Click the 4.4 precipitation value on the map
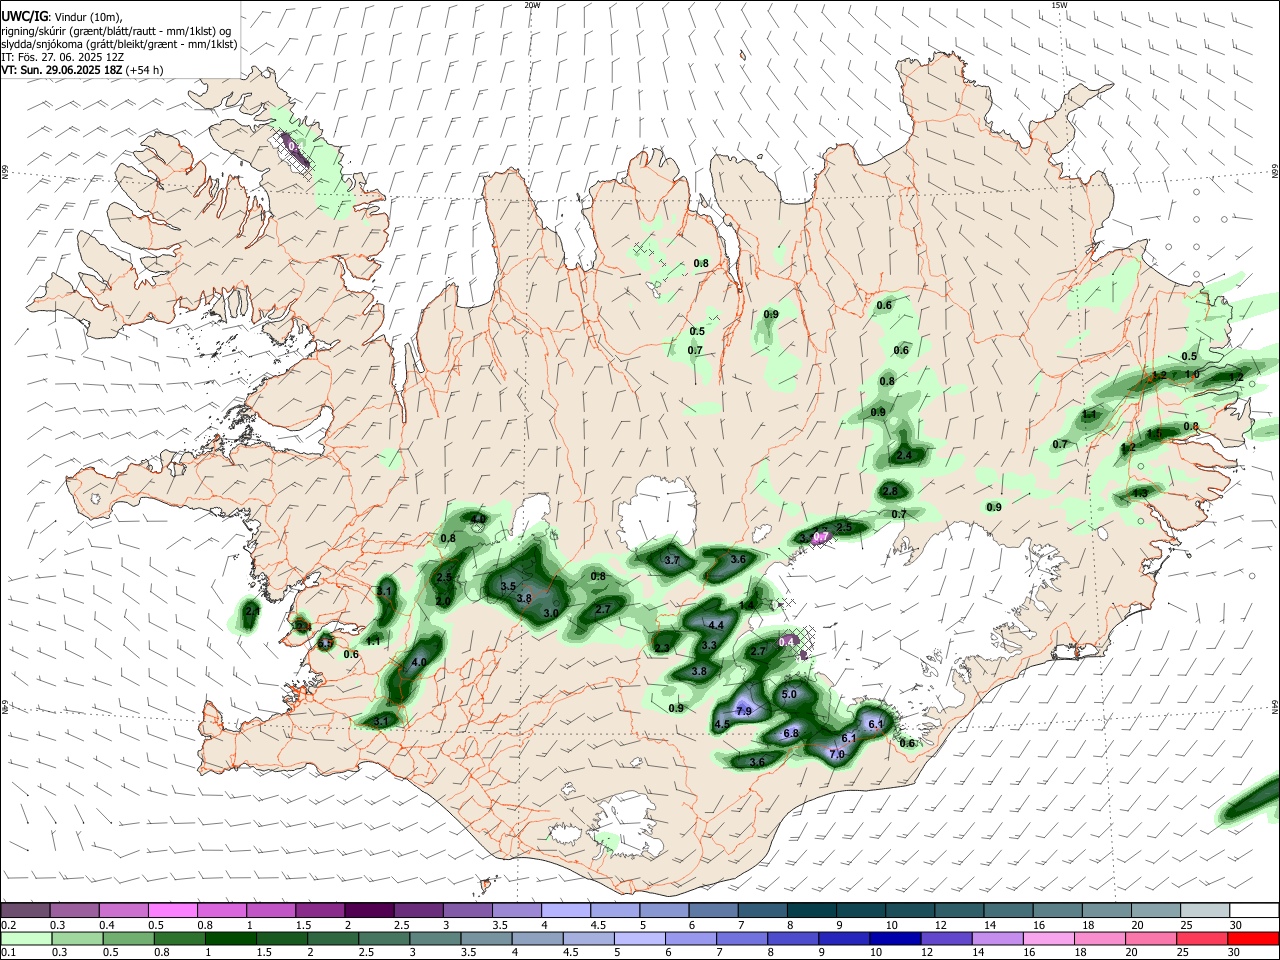1280x960 pixels. point(716,625)
